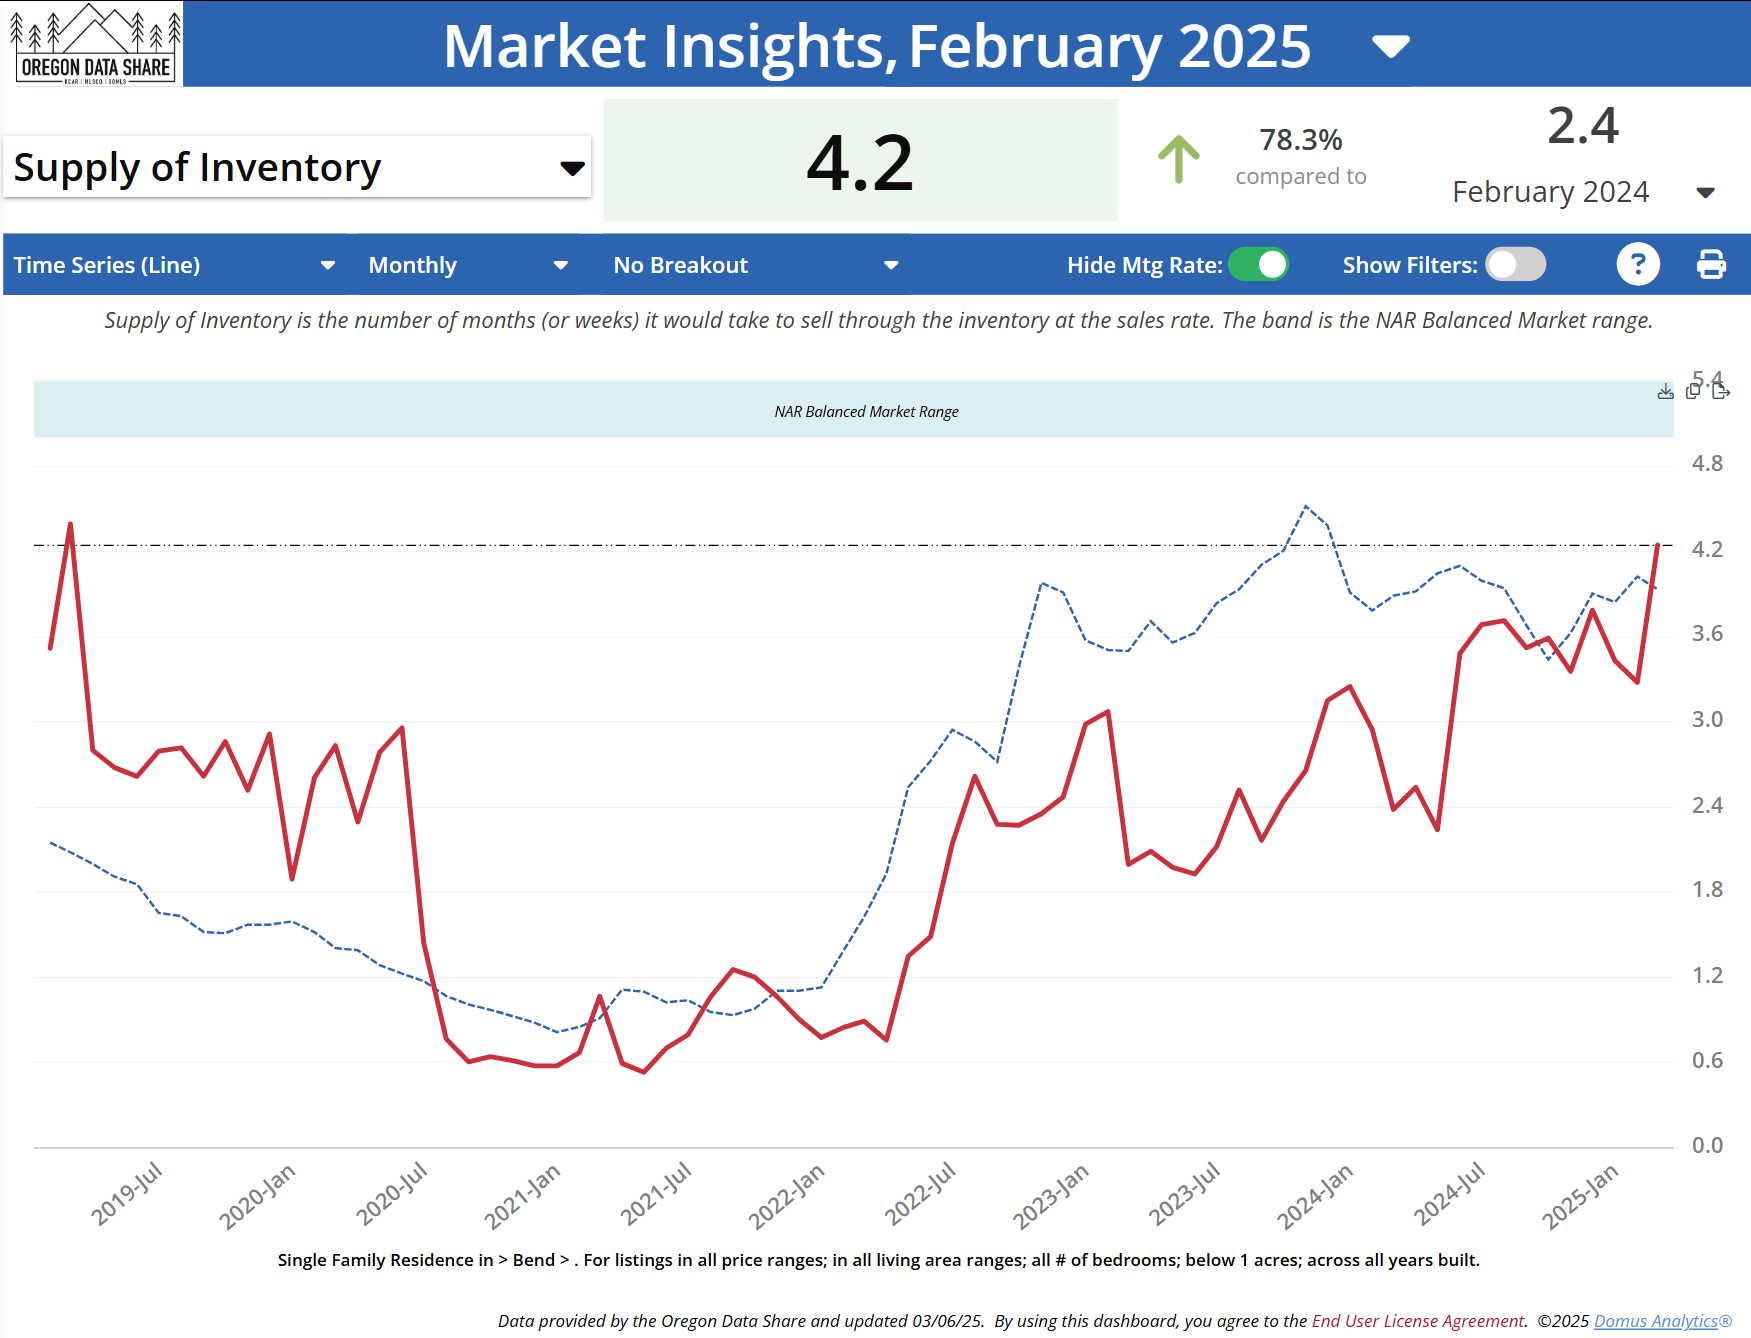Open the No Breakout dropdown
Viewport: 1751px width, 1338px height.
click(x=890, y=264)
